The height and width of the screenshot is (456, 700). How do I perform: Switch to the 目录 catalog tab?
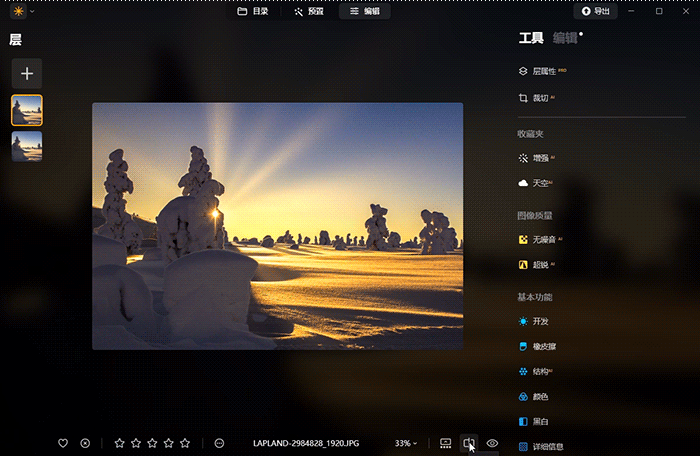click(x=253, y=11)
